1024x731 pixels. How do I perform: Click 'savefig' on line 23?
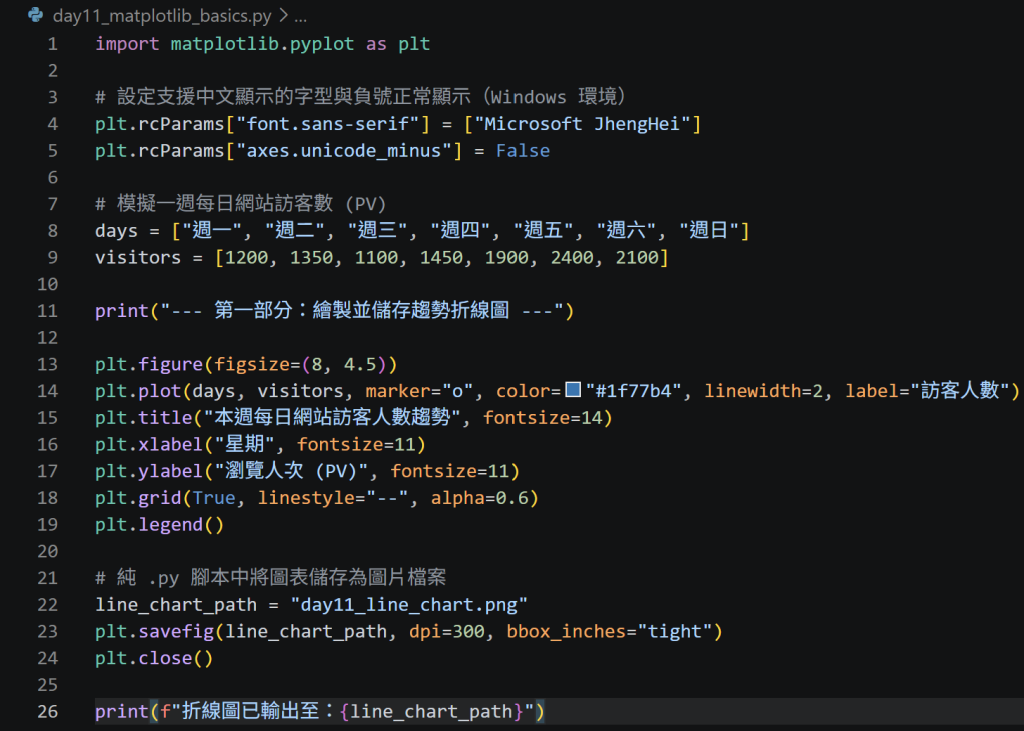pyautogui.click(x=176, y=631)
